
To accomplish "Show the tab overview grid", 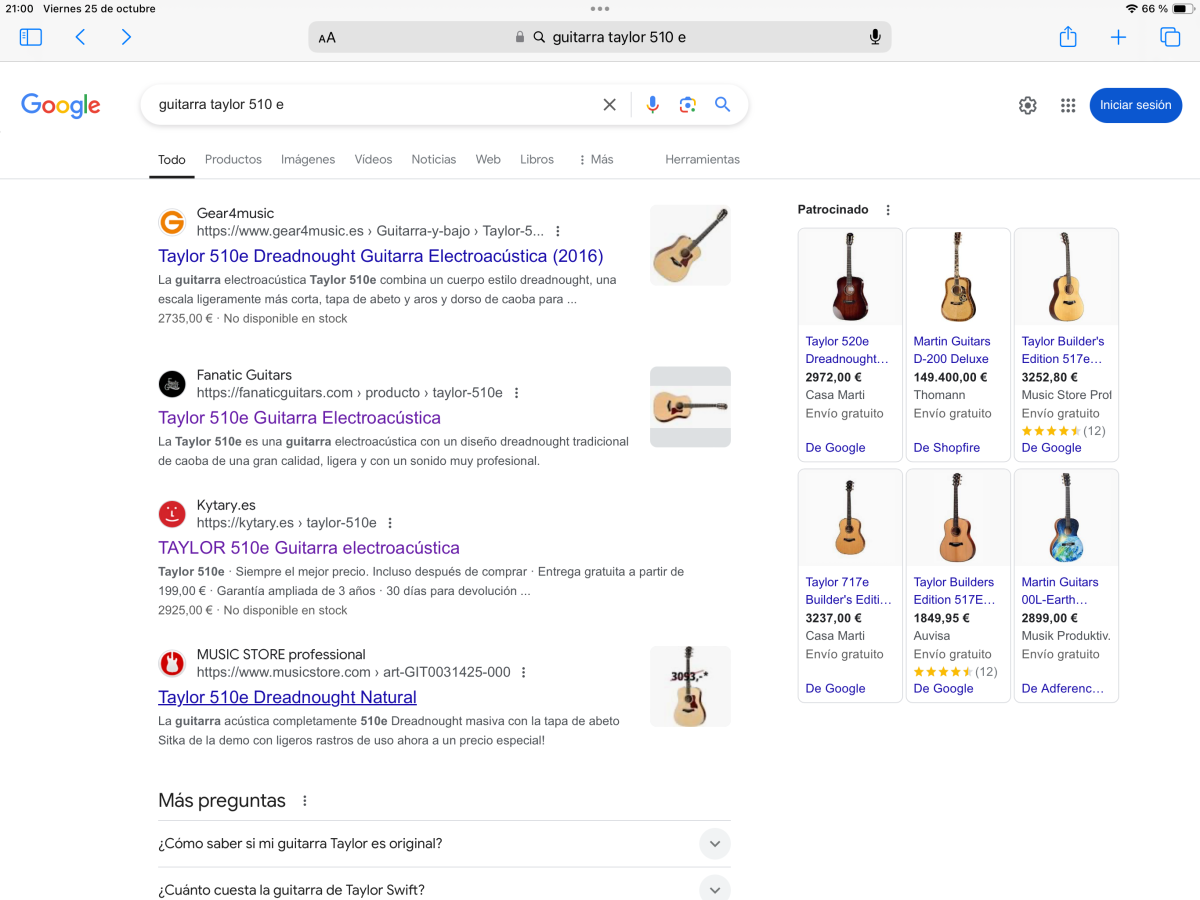I will (1170, 37).
